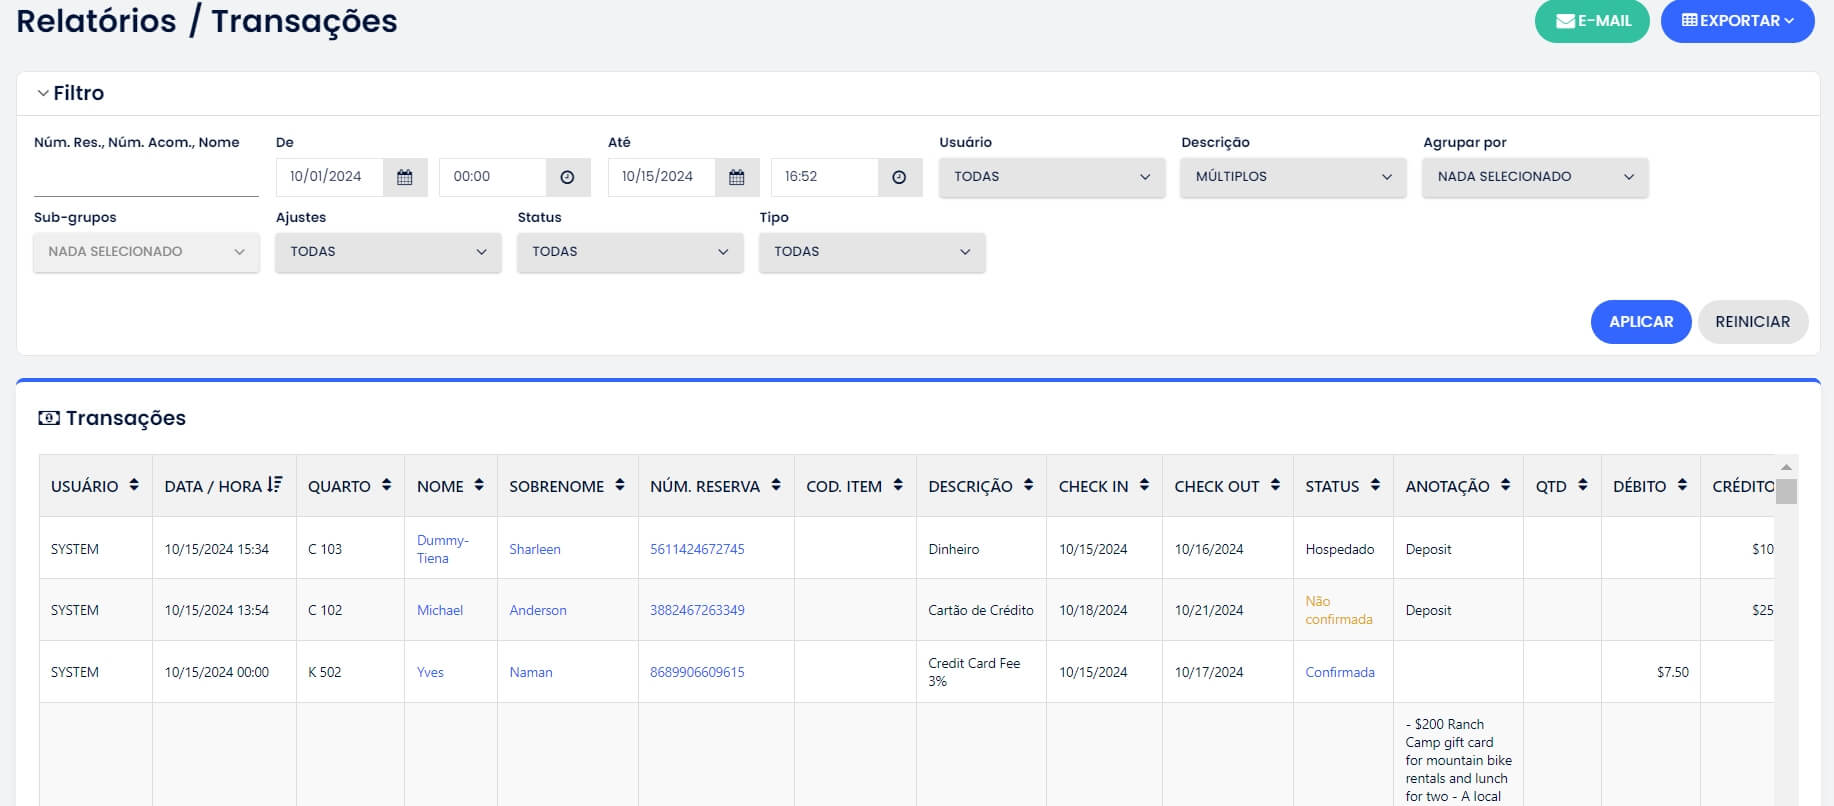Apply filters with APLICAR button

coord(1641,322)
